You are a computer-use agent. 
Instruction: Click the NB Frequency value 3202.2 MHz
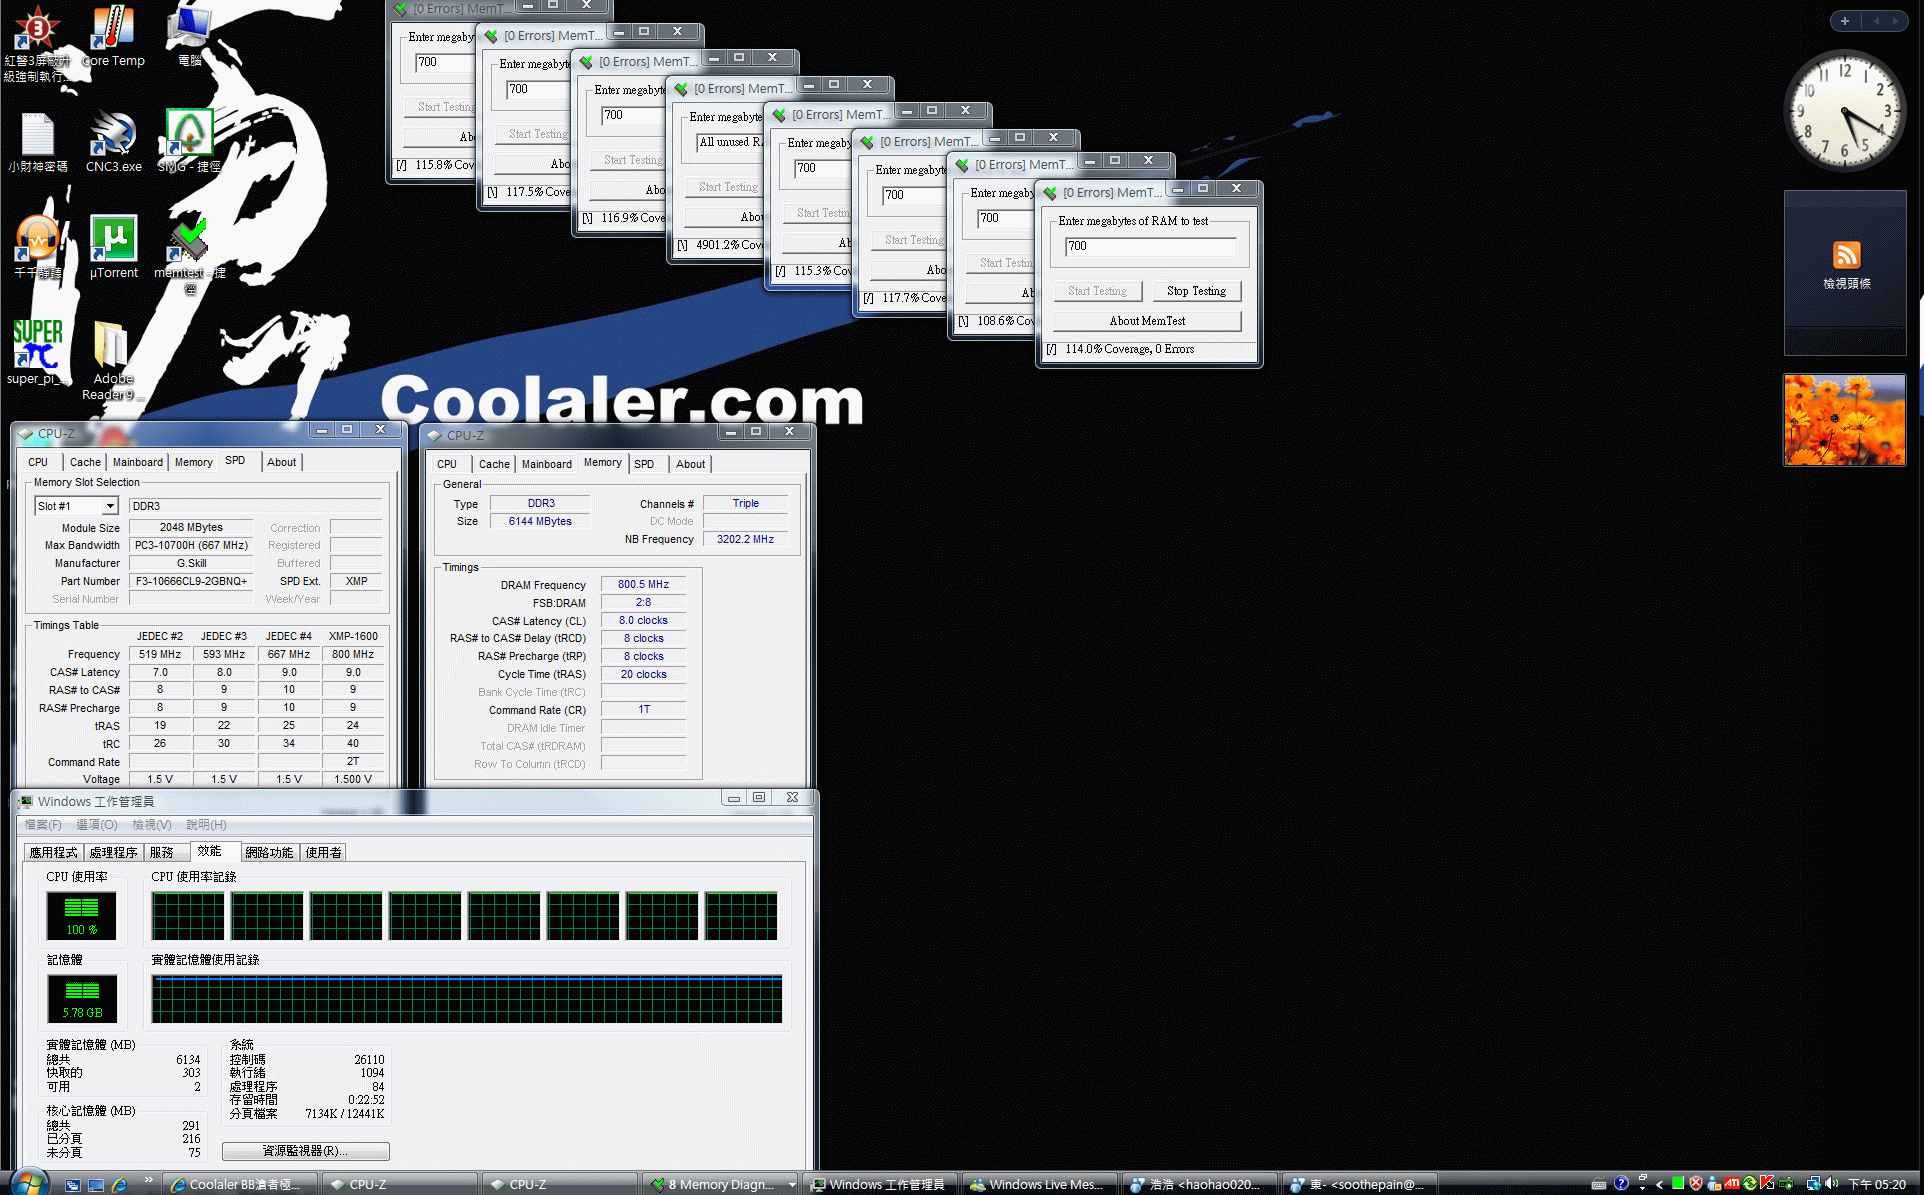(745, 539)
